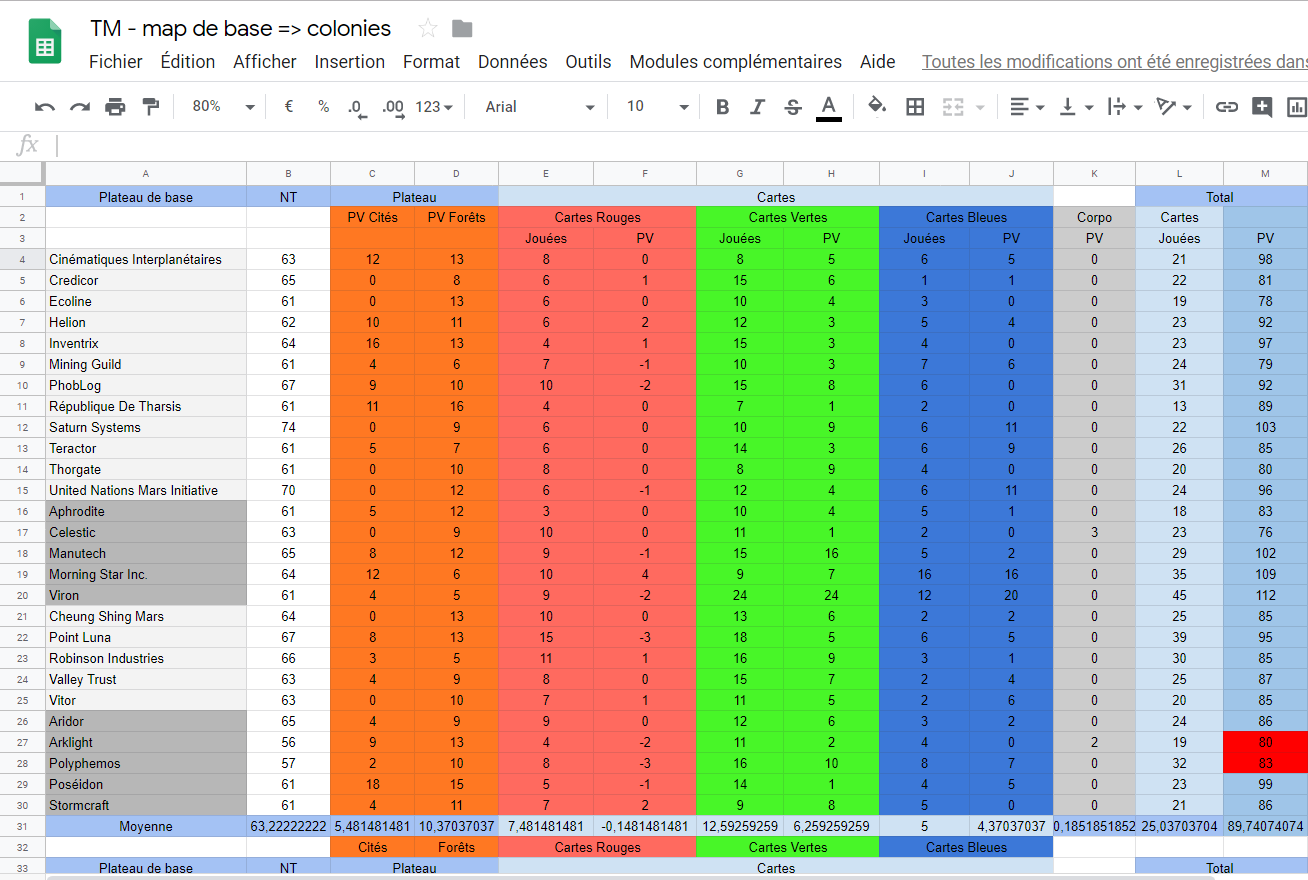Redo the last action

(x=80, y=107)
